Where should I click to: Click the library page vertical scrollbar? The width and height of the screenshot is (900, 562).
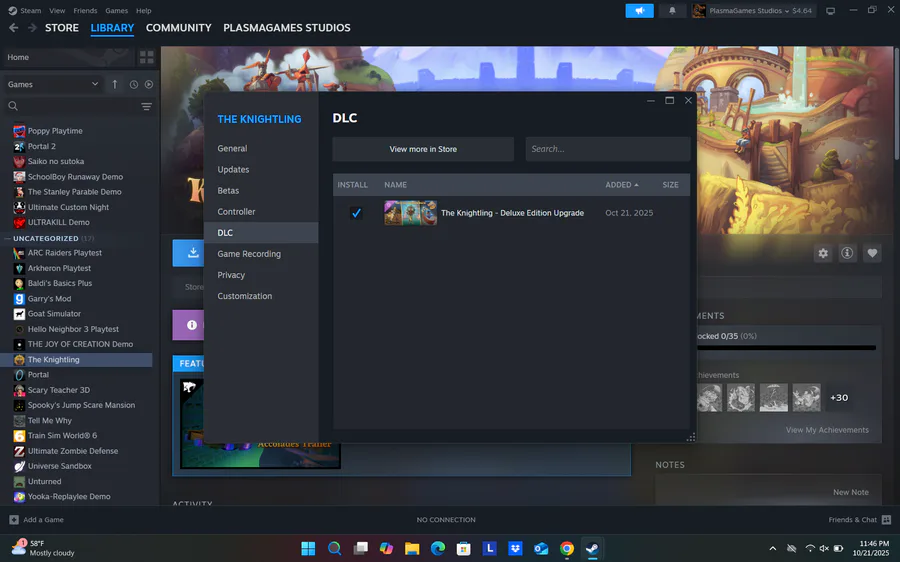tap(896, 103)
